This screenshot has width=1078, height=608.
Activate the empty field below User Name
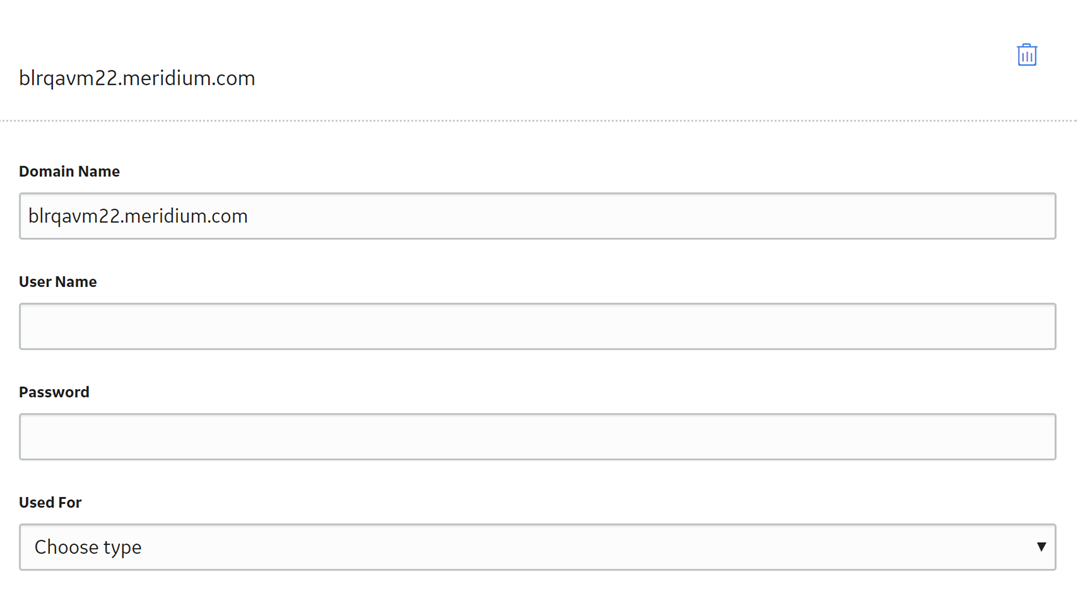click(x=538, y=326)
